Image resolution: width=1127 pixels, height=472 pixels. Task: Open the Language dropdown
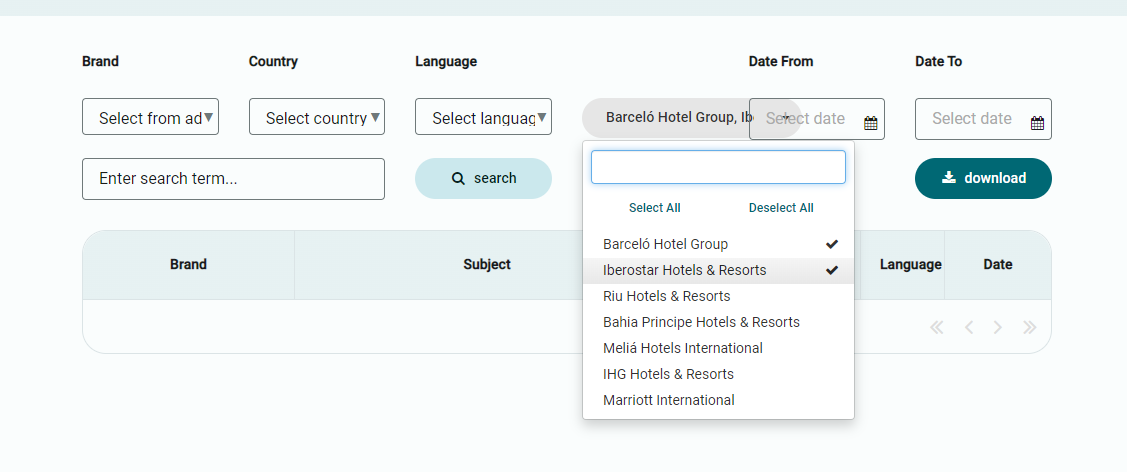[x=483, y=116]
